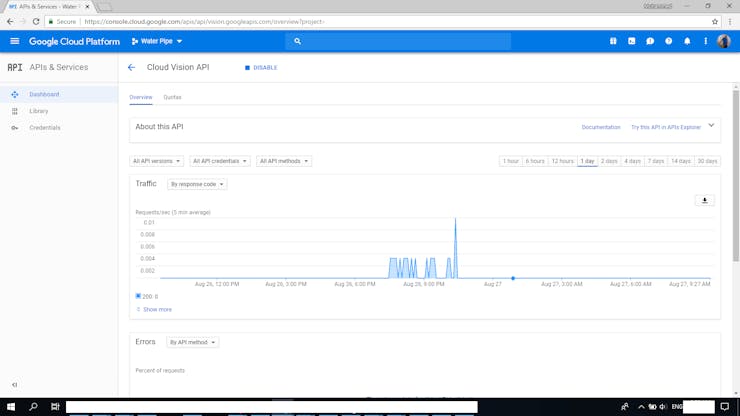This screenshot has height=416, width=740.
Task: Click the Google Cloud Platform logo
Action: click(74, 42)
